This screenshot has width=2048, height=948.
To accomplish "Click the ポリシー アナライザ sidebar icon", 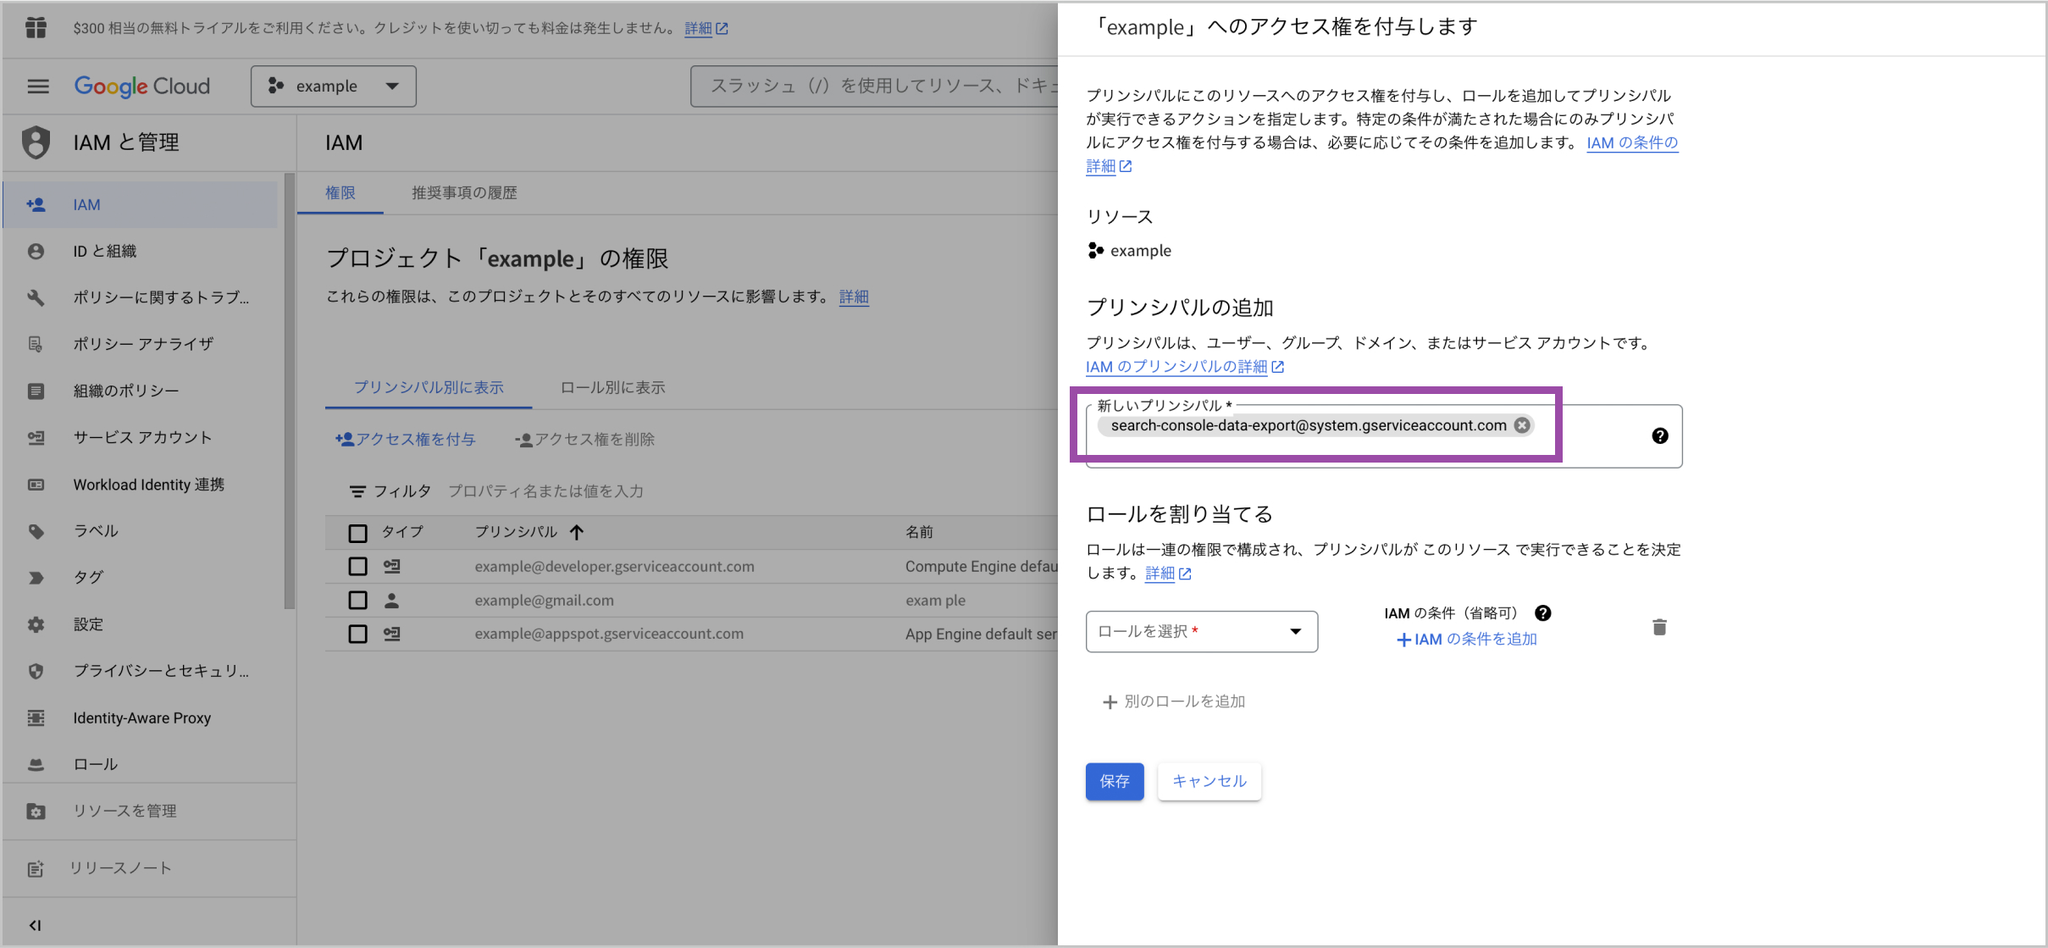I will [x=36, y=344].
